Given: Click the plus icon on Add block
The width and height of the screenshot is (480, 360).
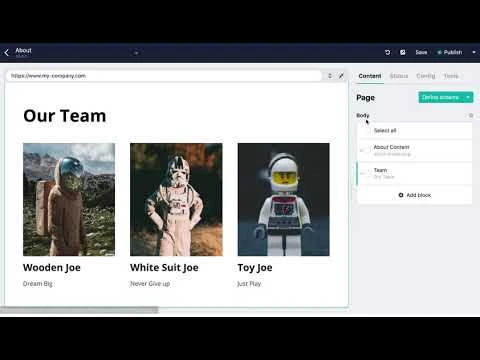Looking at the screenshot, I should click(x=401, y=195).
